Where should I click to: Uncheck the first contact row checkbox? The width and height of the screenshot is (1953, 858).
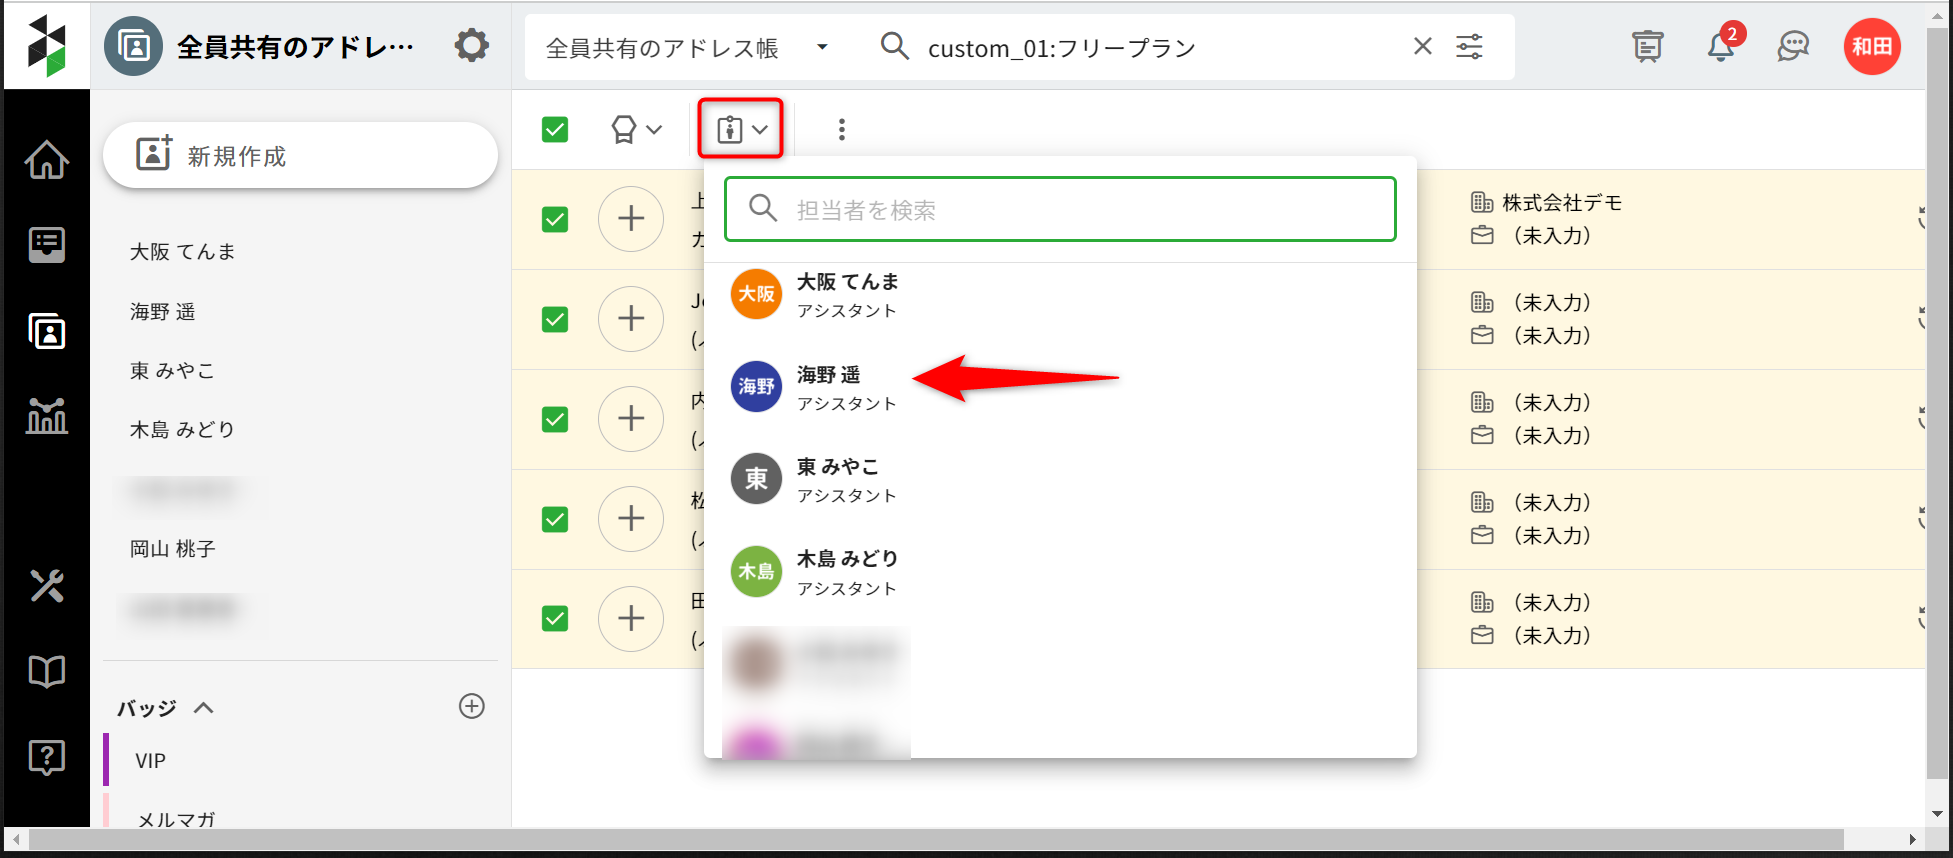tap(555, 219)
